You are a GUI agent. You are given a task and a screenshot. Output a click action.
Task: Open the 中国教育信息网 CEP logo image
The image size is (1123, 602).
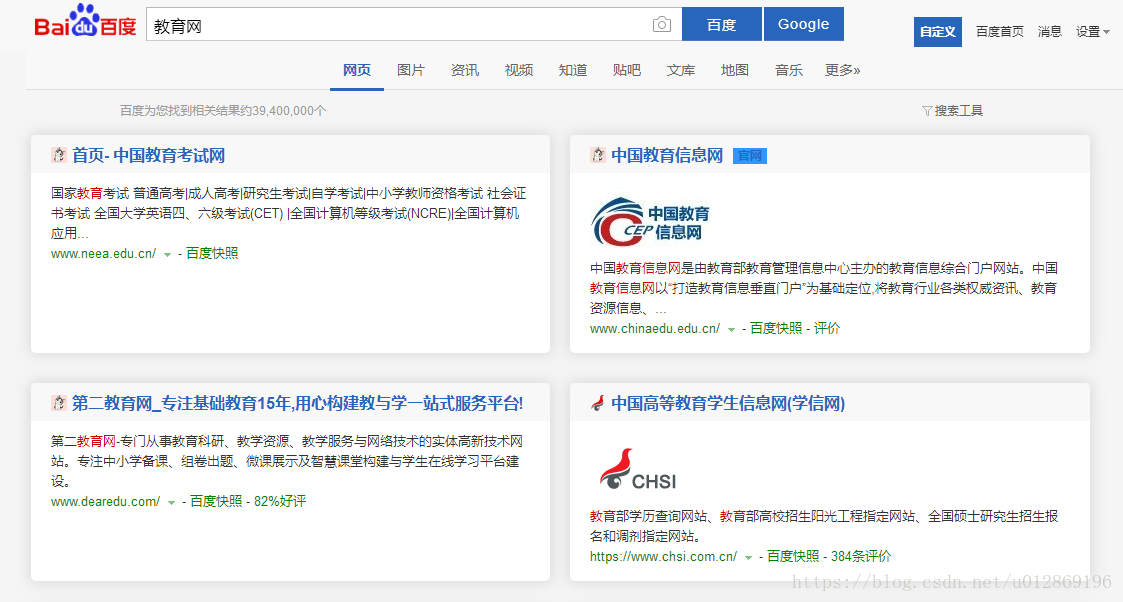click(650, 222)
